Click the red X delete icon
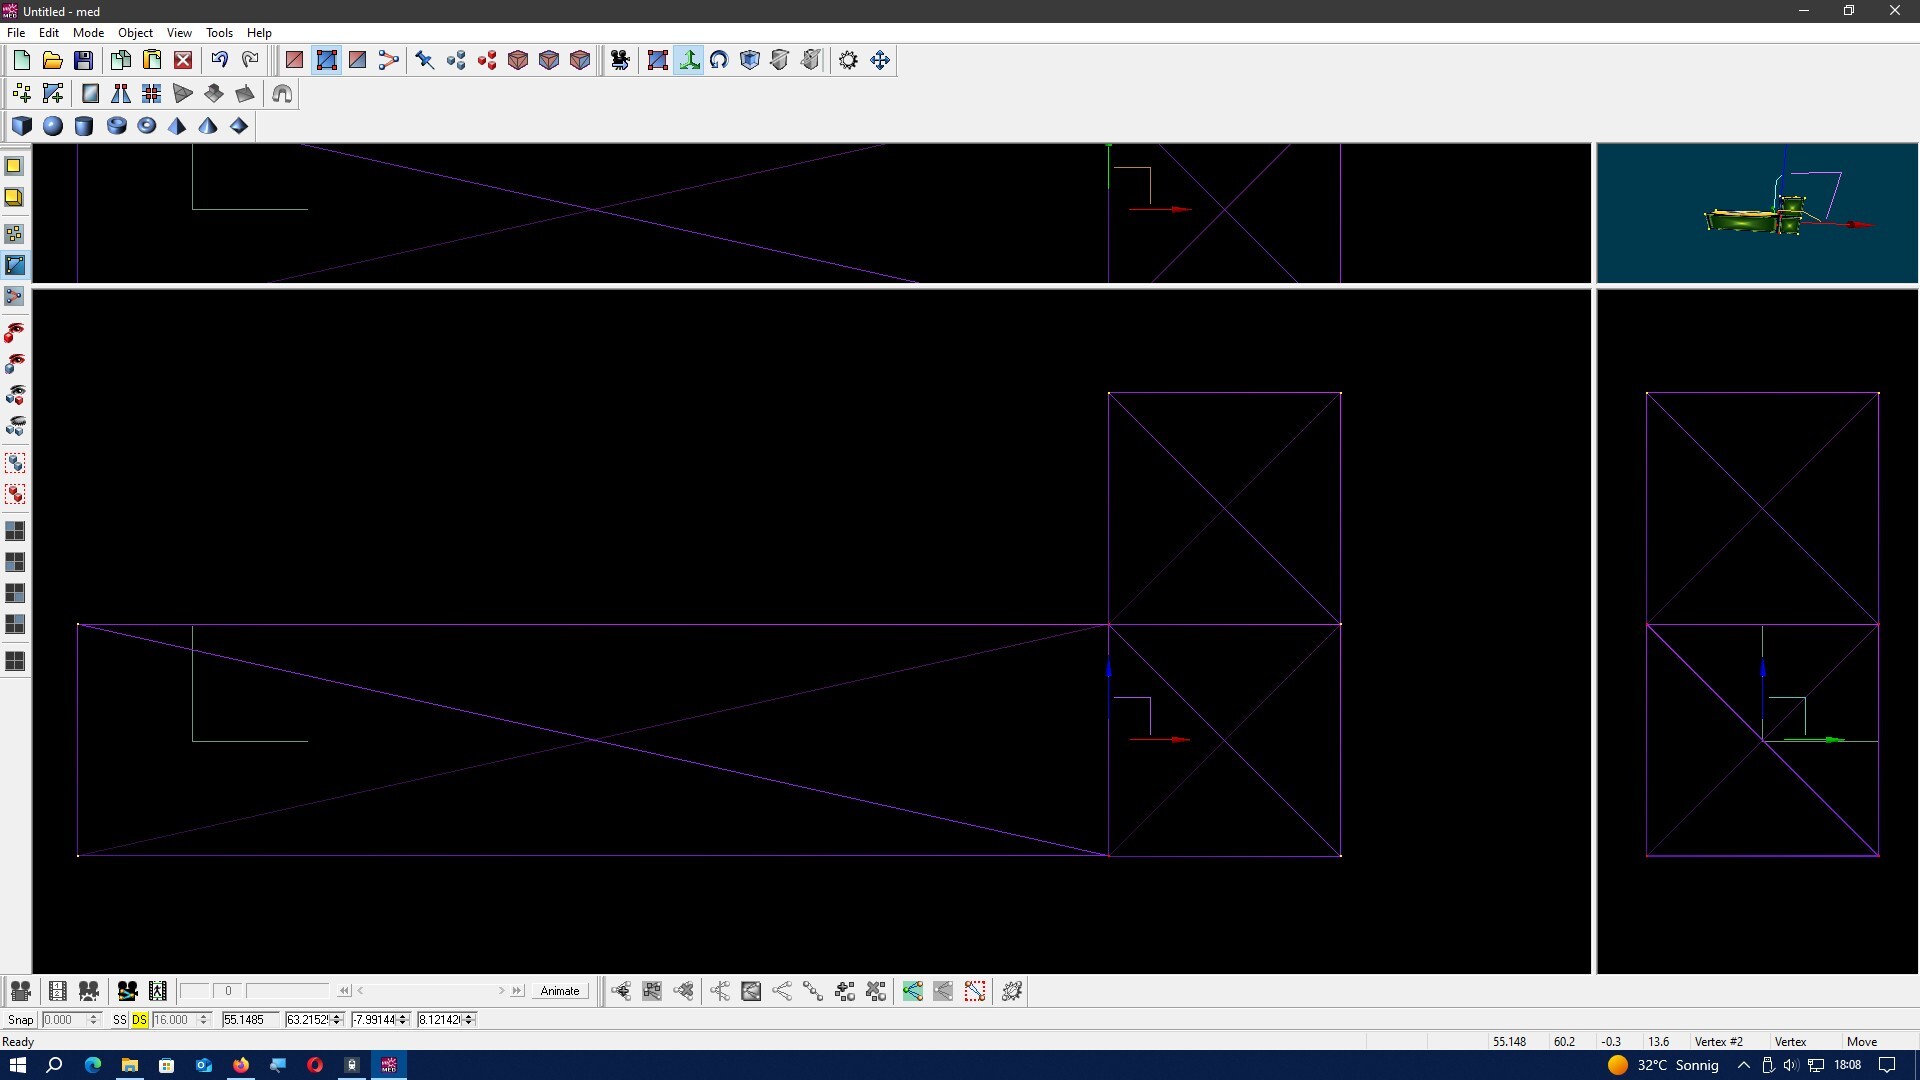Screen dimensions: 1920x1080 click(x=183, y=60)
